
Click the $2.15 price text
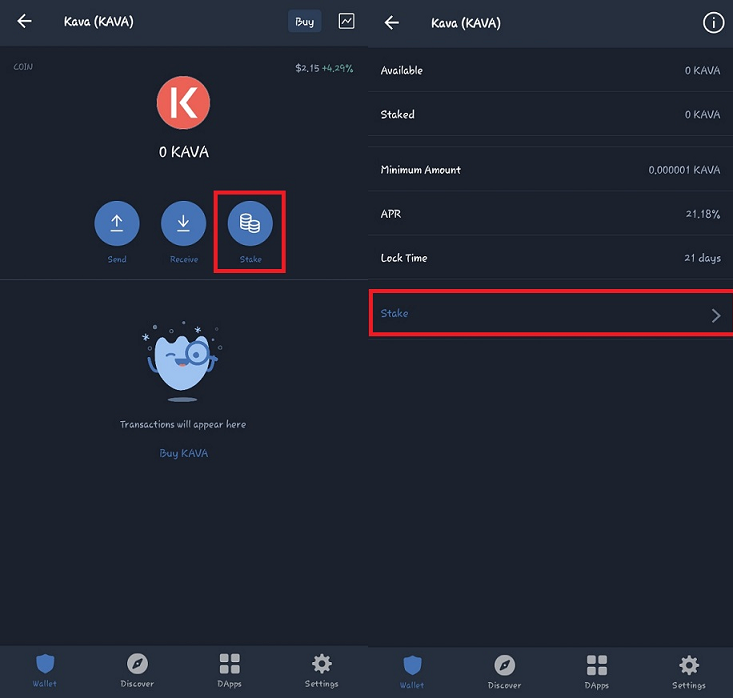click(307, 68)
